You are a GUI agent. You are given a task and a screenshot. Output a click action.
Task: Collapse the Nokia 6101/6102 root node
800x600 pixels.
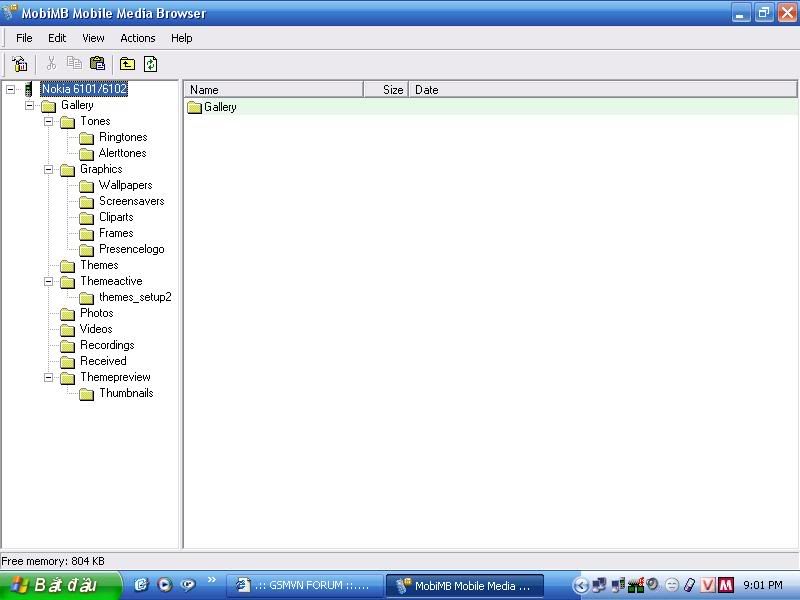10,89
